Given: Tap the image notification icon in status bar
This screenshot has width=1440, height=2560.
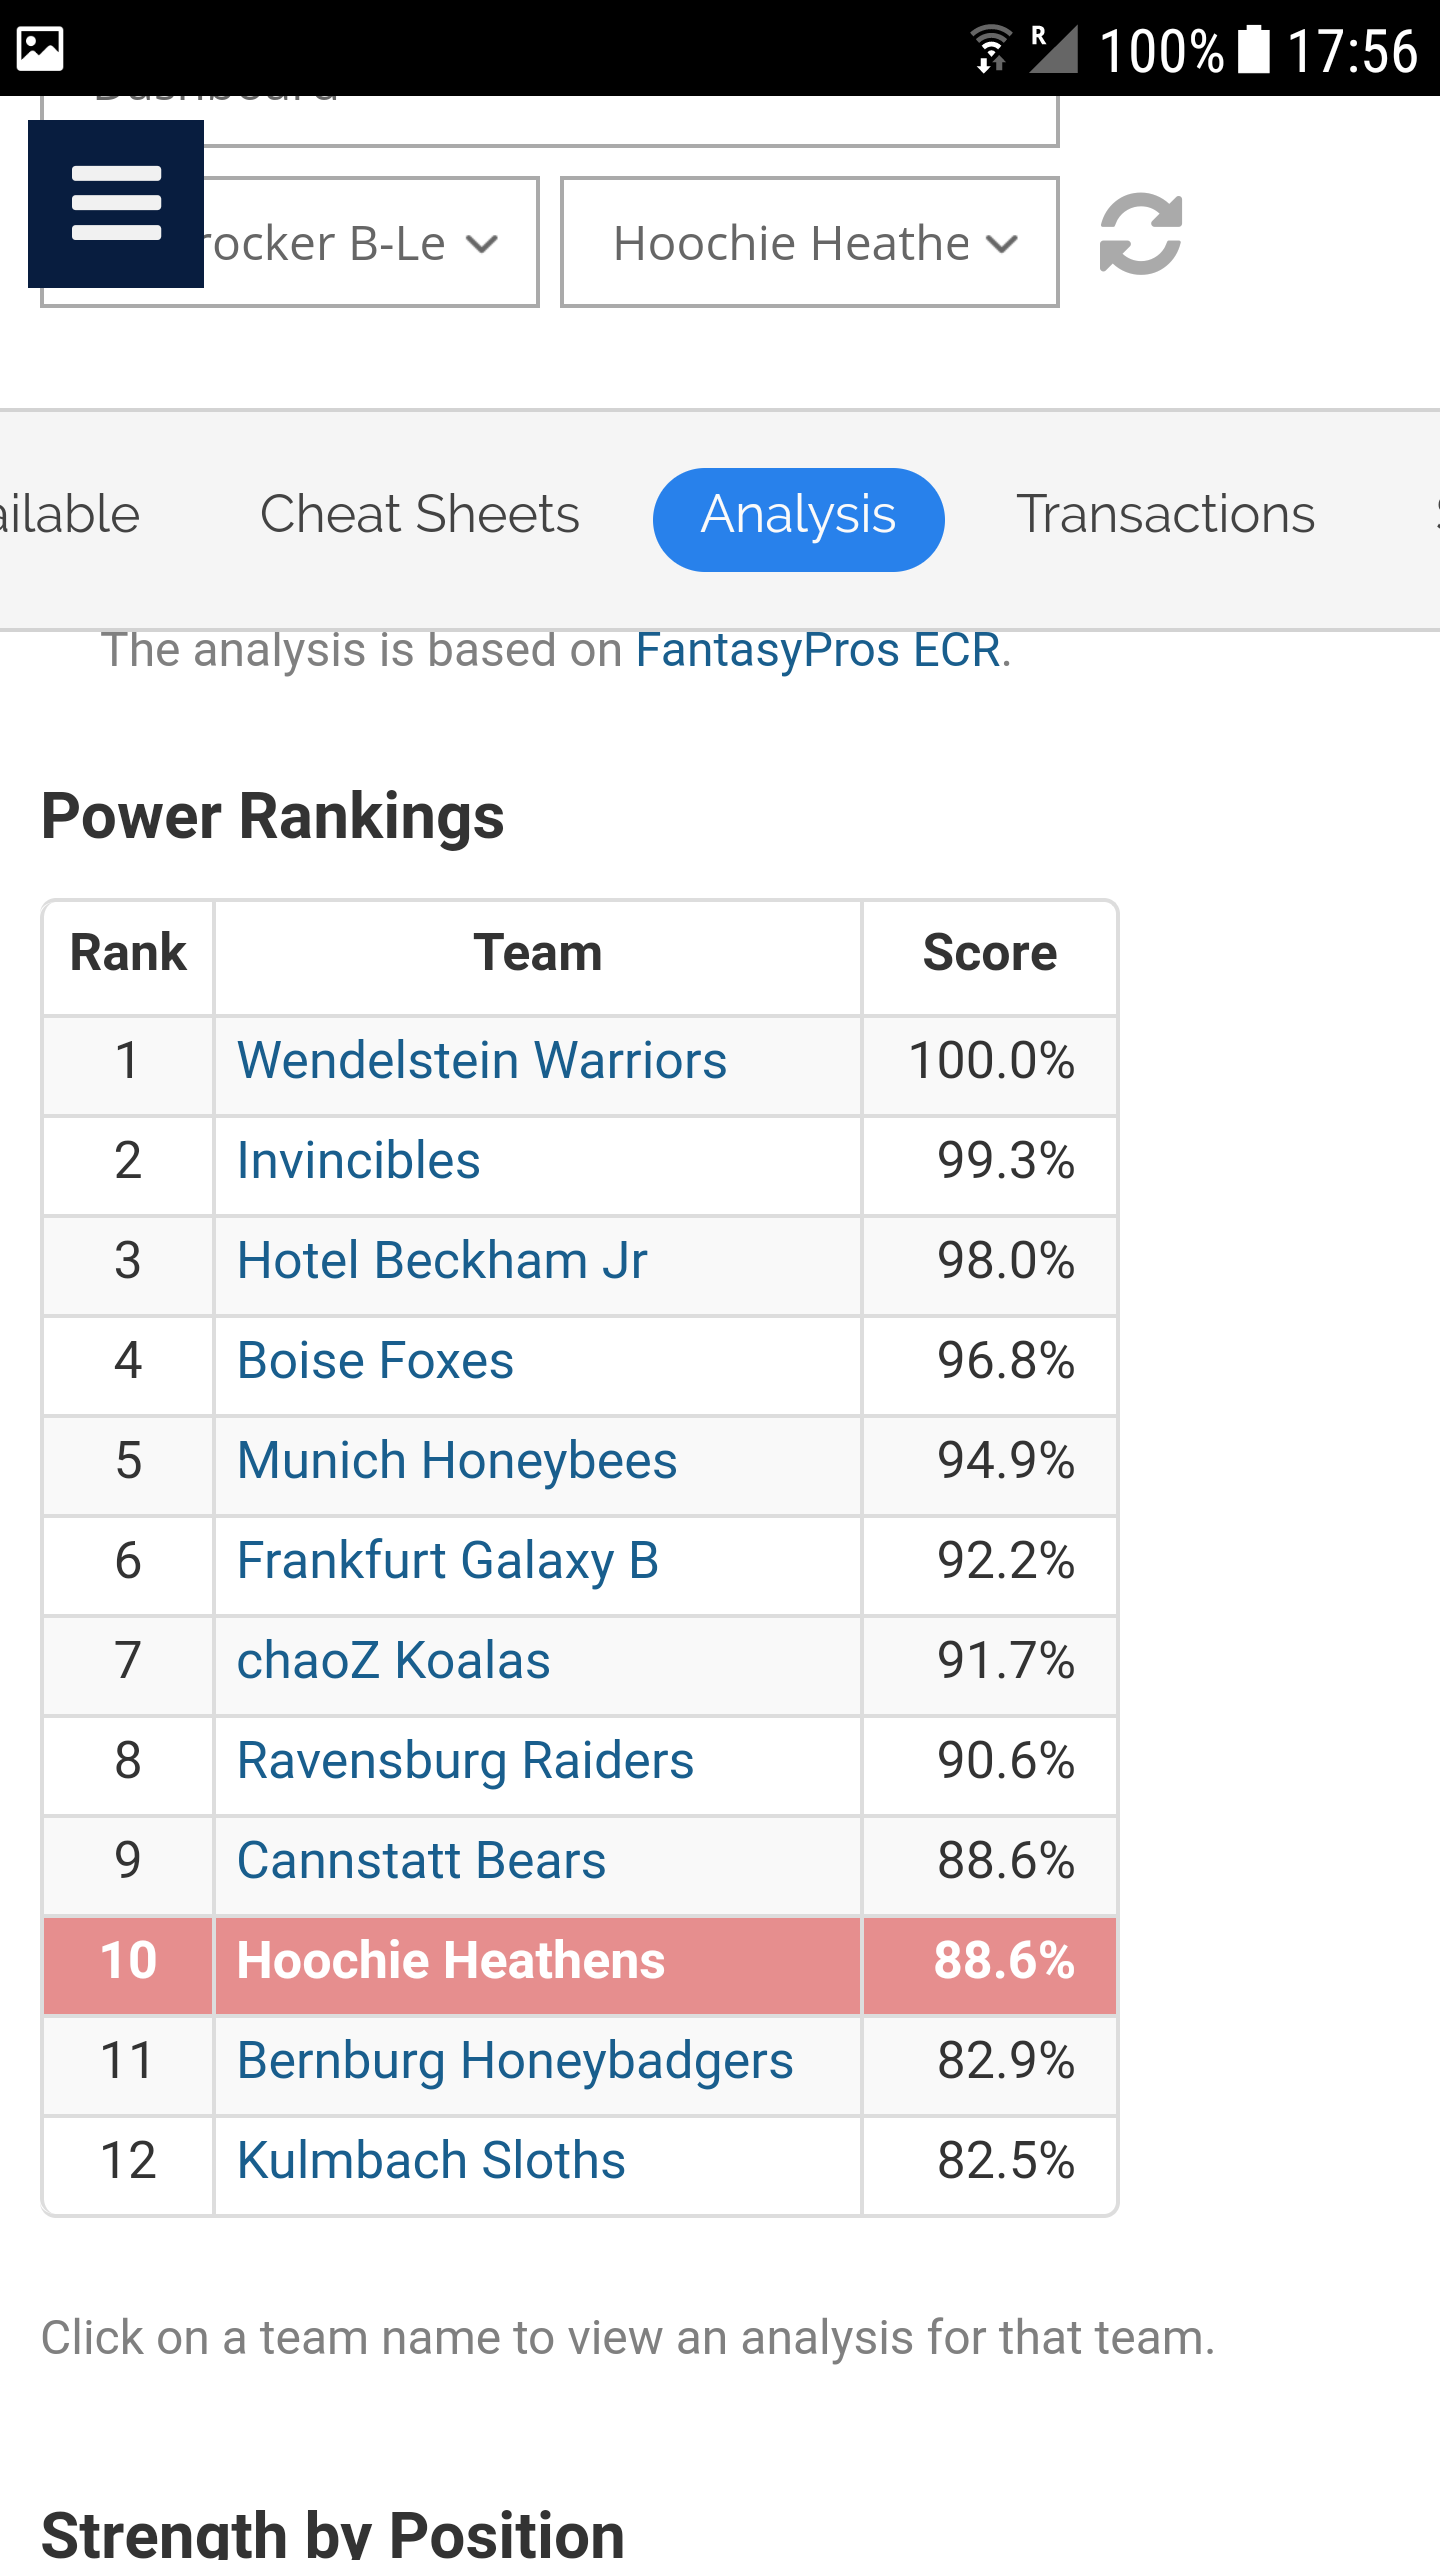Looking at the screenshot, I should [40, 49].
